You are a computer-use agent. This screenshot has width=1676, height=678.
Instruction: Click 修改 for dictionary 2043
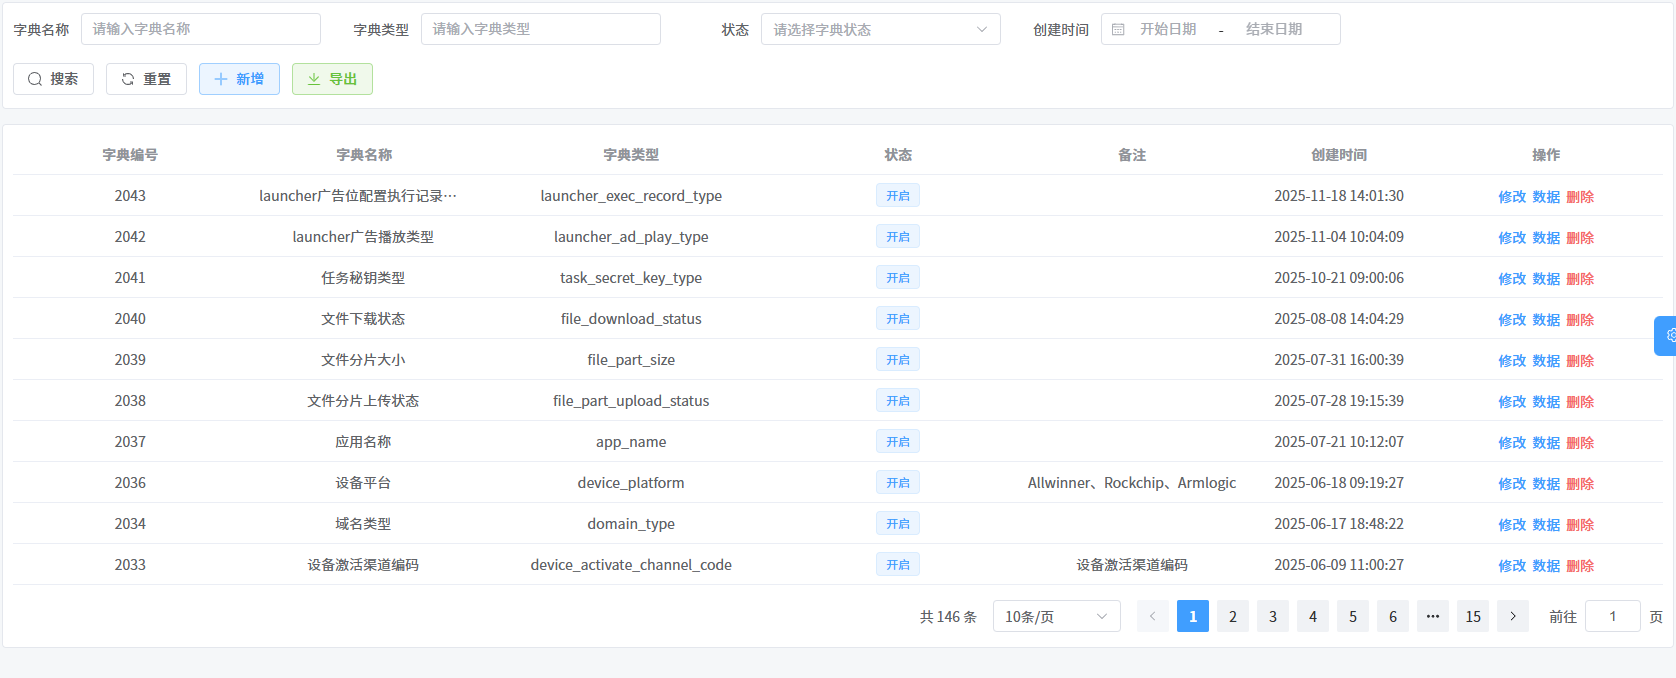[1512, 197]
